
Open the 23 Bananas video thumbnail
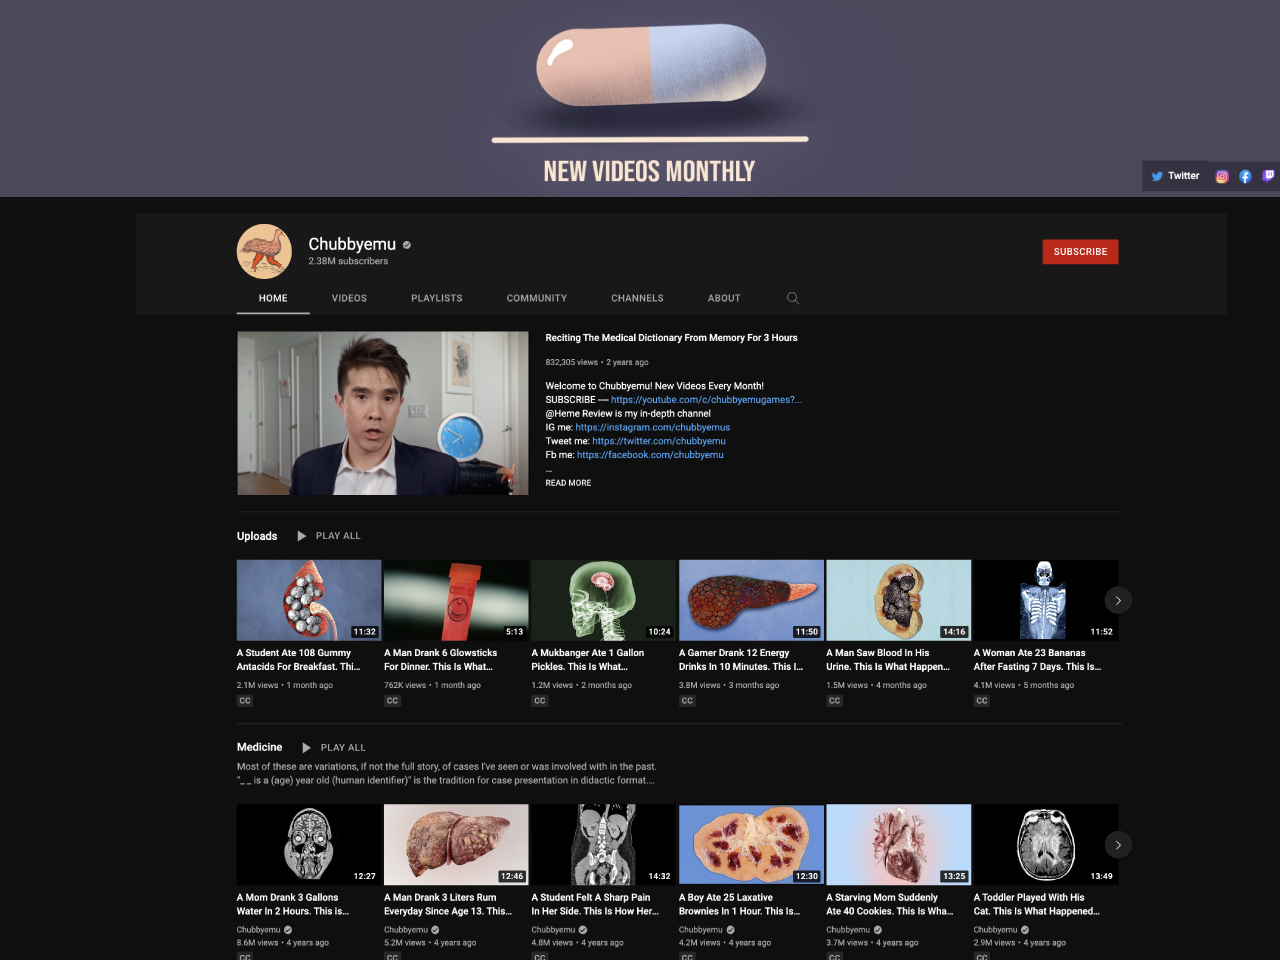tap(1046, 600)
